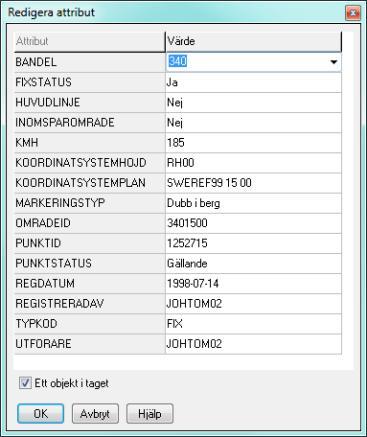367x437 pixels.
Task: Open the BANDEL value dropdown arrow
Action: pyautogui.click(x=333, y=62)
